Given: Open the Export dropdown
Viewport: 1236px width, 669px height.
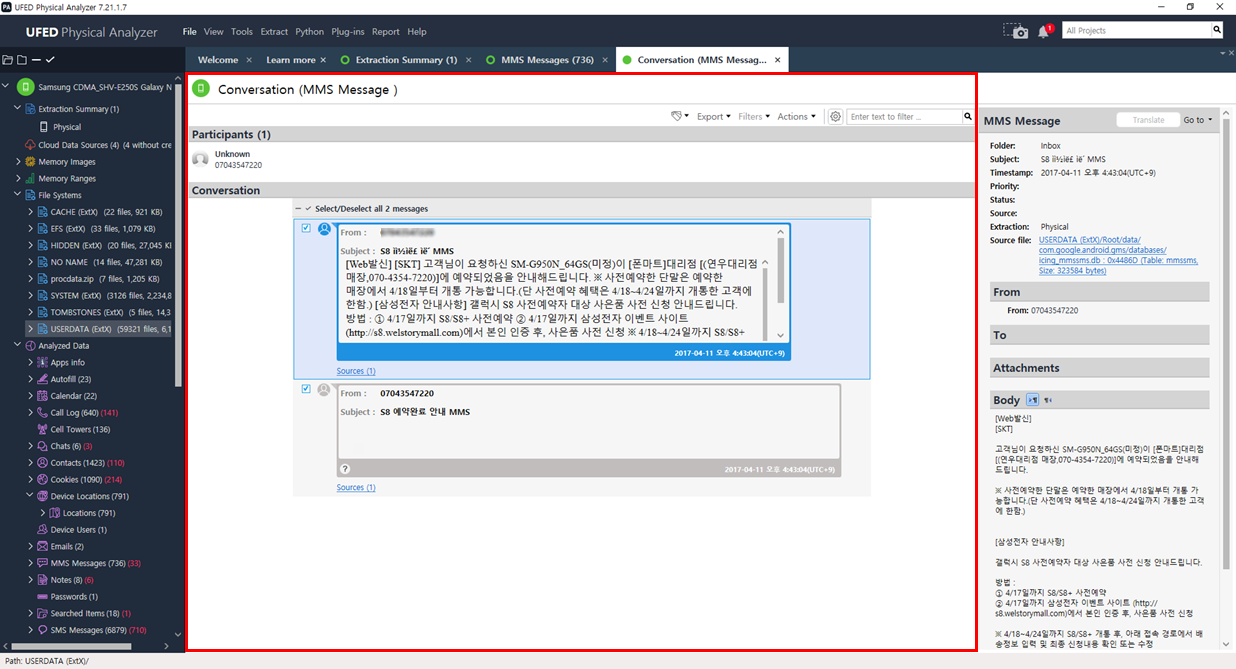Looking at the screenshot, I should 714,117.
